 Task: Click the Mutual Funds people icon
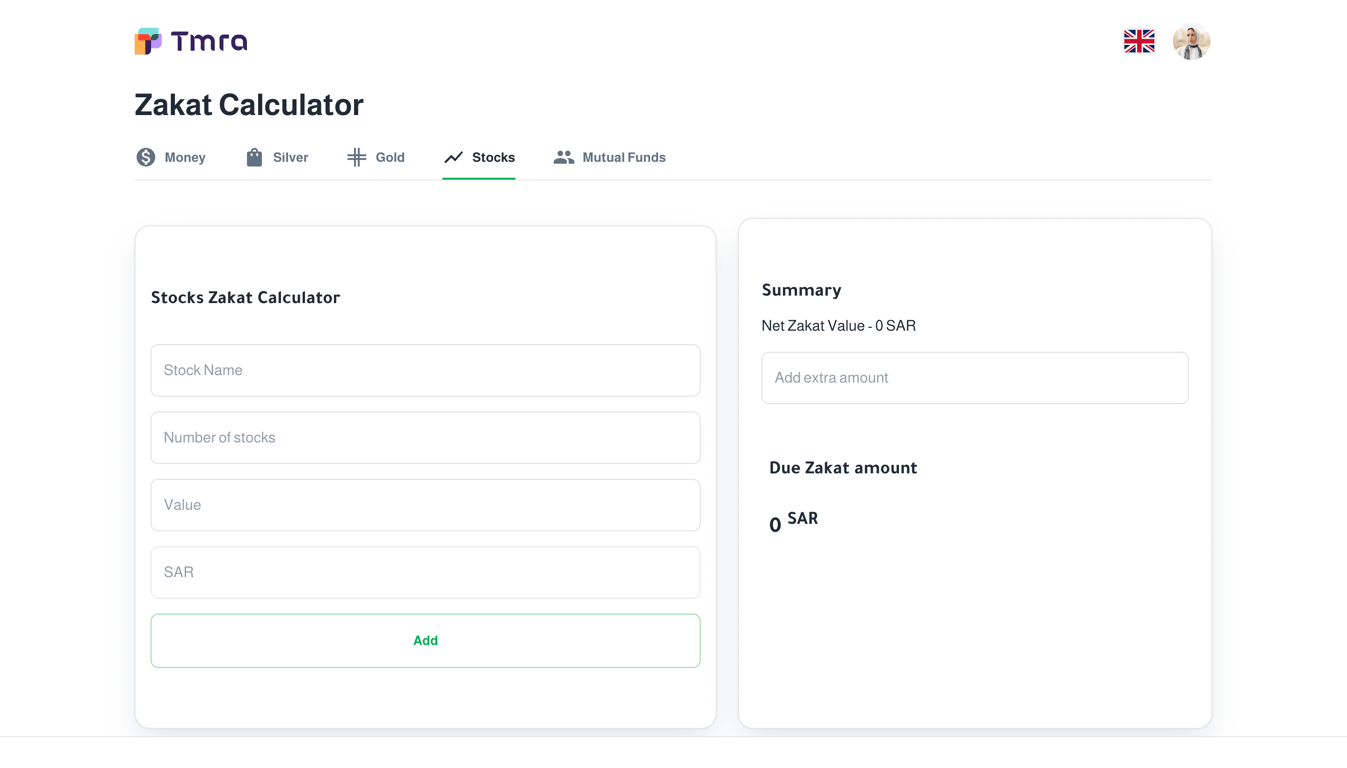pos(564,157)
